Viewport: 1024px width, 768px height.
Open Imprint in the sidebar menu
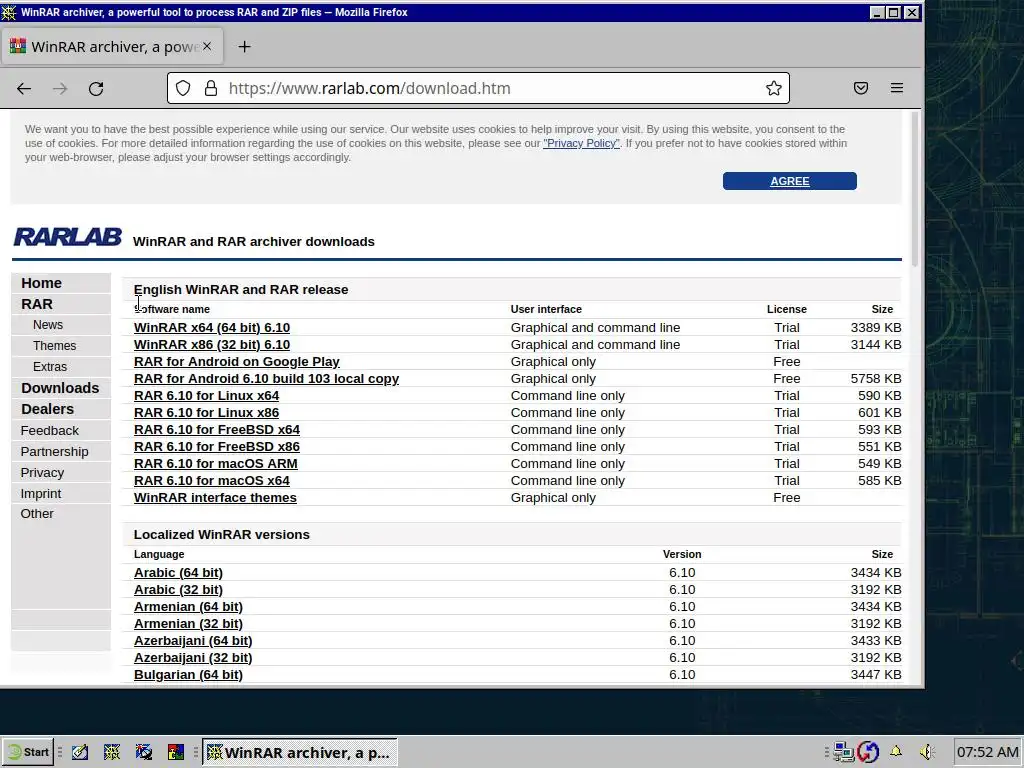(x=40, y=494)
